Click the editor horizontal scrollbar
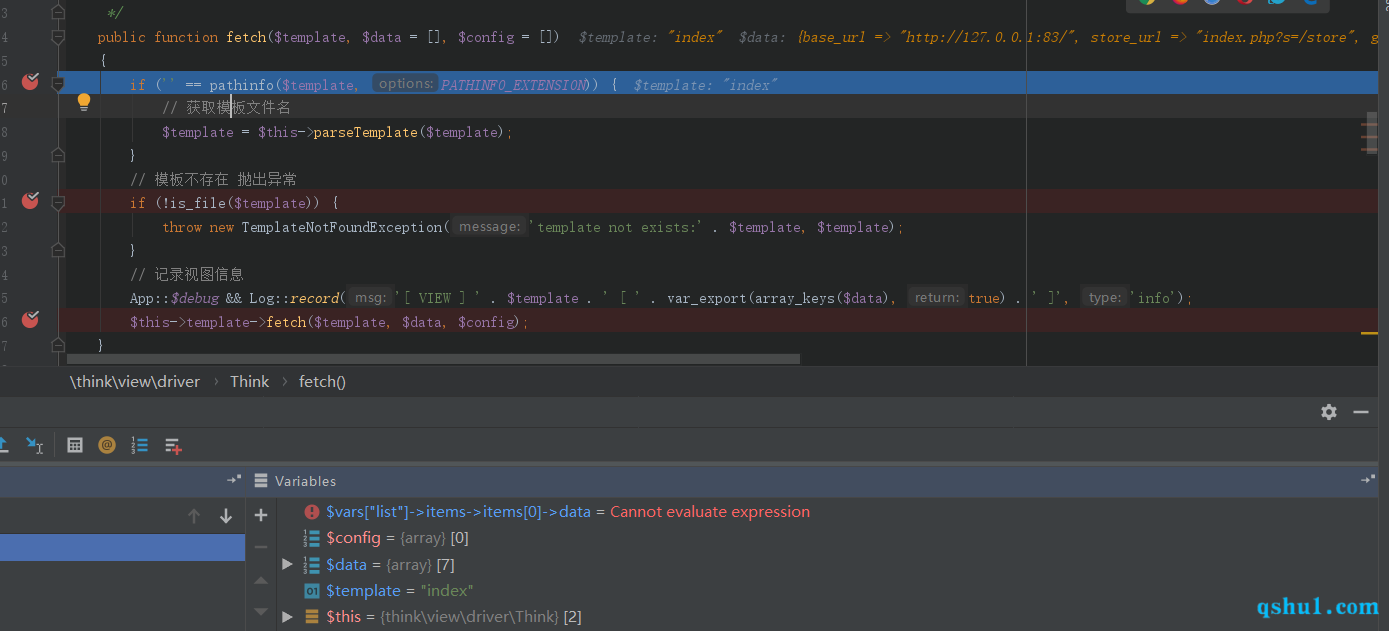Screen dimensions: 1389x631 [433, 358]
